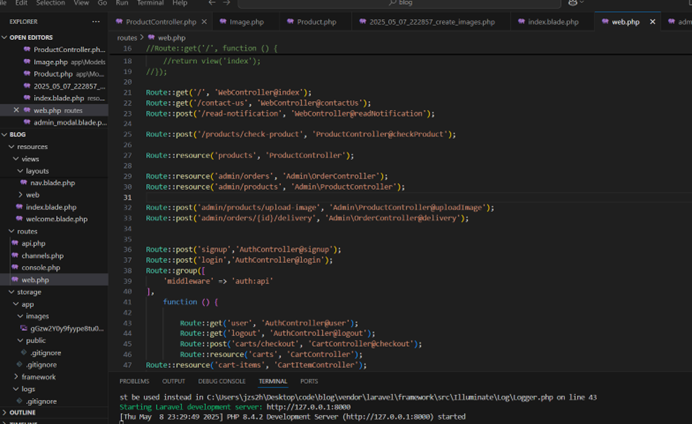This screenshot has width=692, height=424.
Task: Switch to the ProductController.php tab
Action: tap(161, 22)
